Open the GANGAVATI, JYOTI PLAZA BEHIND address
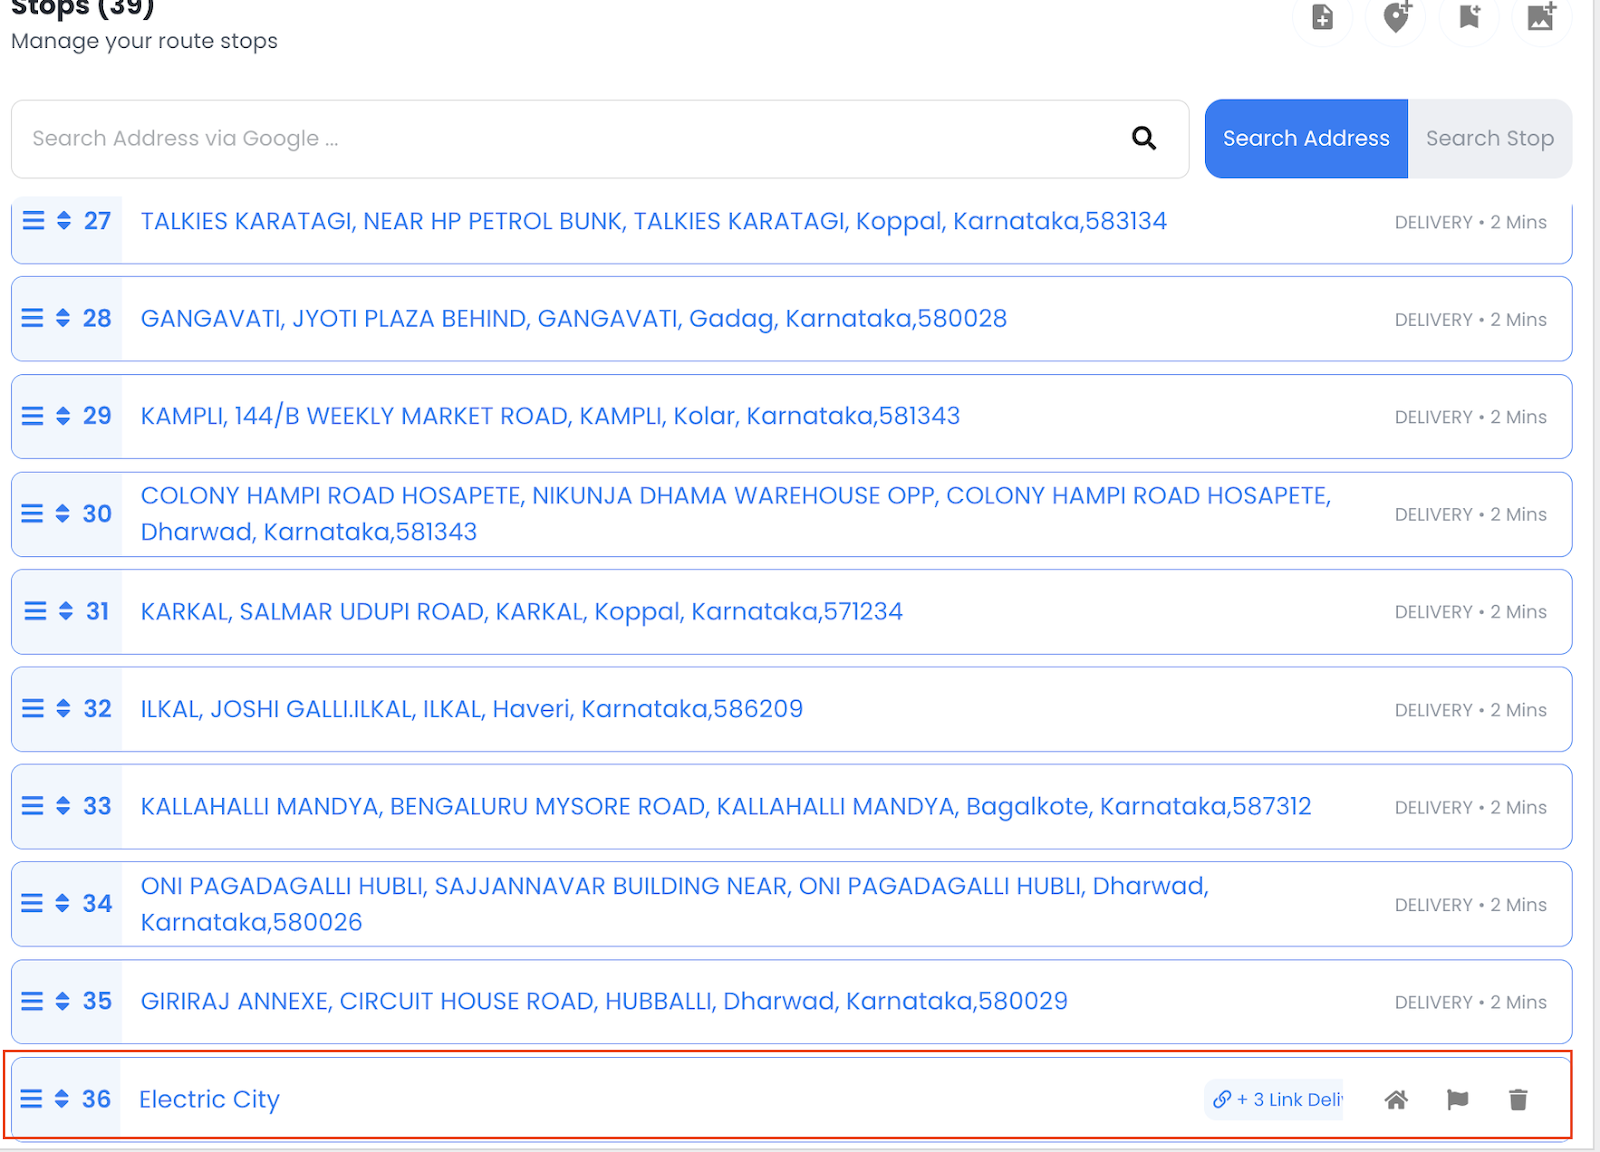The height and width of the screenshot is (1152, 1600). [573, 319]
